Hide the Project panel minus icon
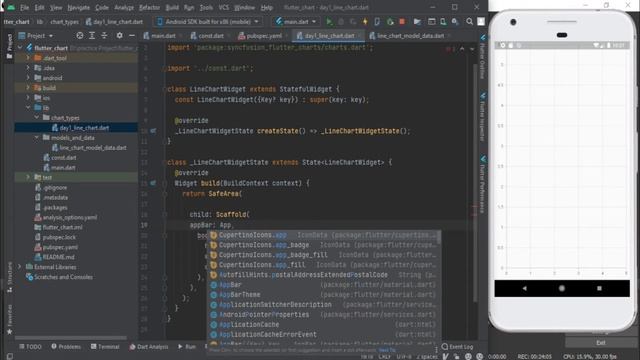The width and height of the screenshot is (640, 360). coord(131,36)
